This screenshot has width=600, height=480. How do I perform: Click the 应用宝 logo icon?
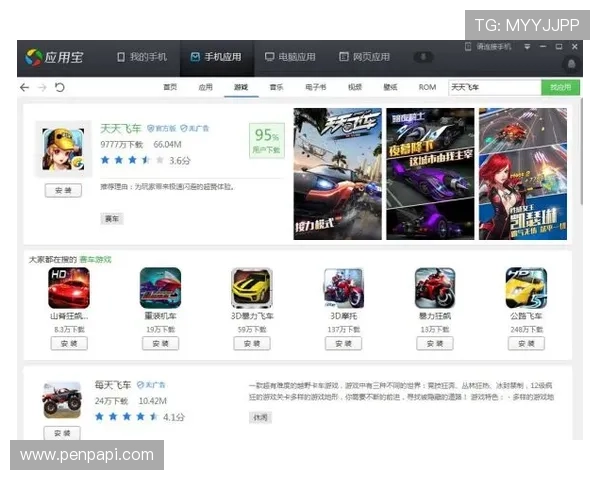34,57
